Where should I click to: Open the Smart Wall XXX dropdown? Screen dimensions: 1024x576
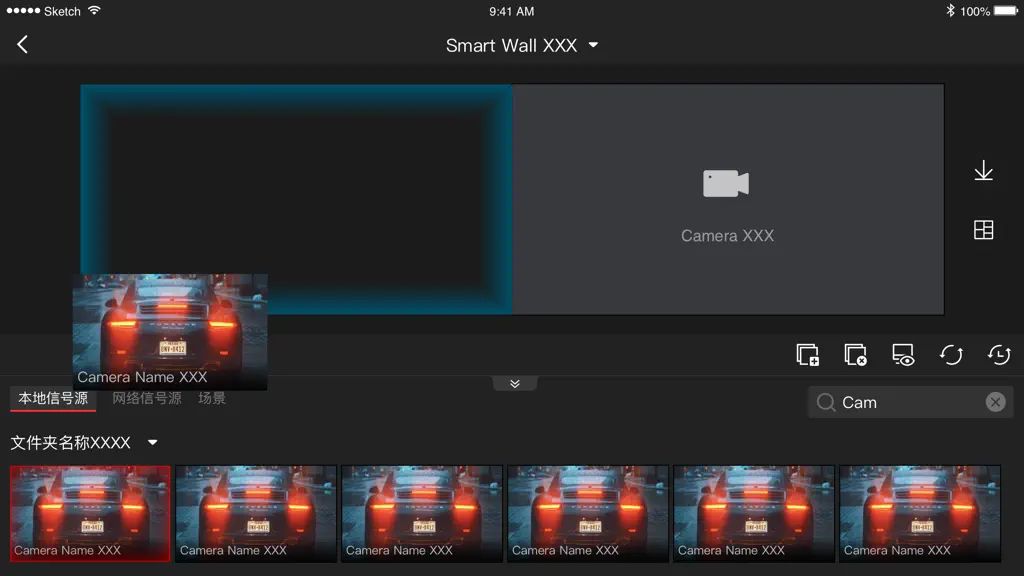(522, 45)
